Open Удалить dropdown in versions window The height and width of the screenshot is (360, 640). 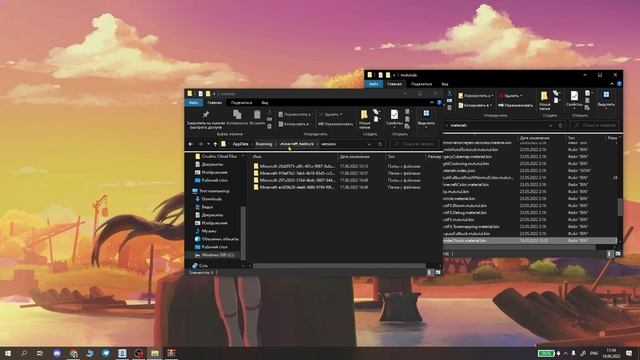pos(331,114)
